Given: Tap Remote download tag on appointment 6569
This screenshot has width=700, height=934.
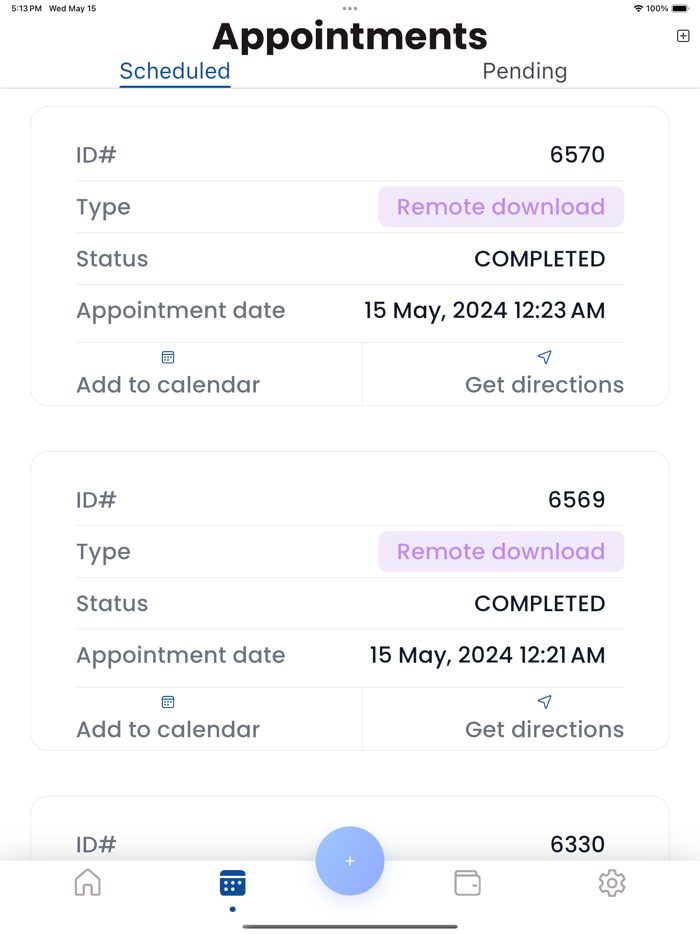Looking at the screenshot, I should point(501,552).
